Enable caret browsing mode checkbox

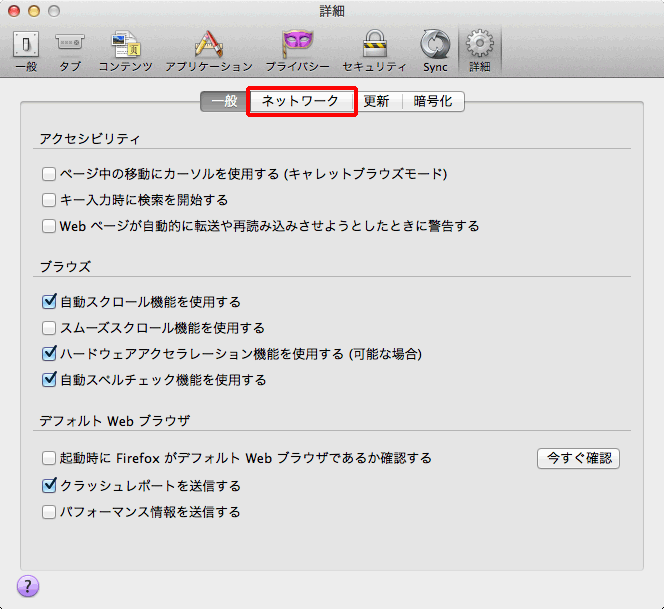[49, 174]
